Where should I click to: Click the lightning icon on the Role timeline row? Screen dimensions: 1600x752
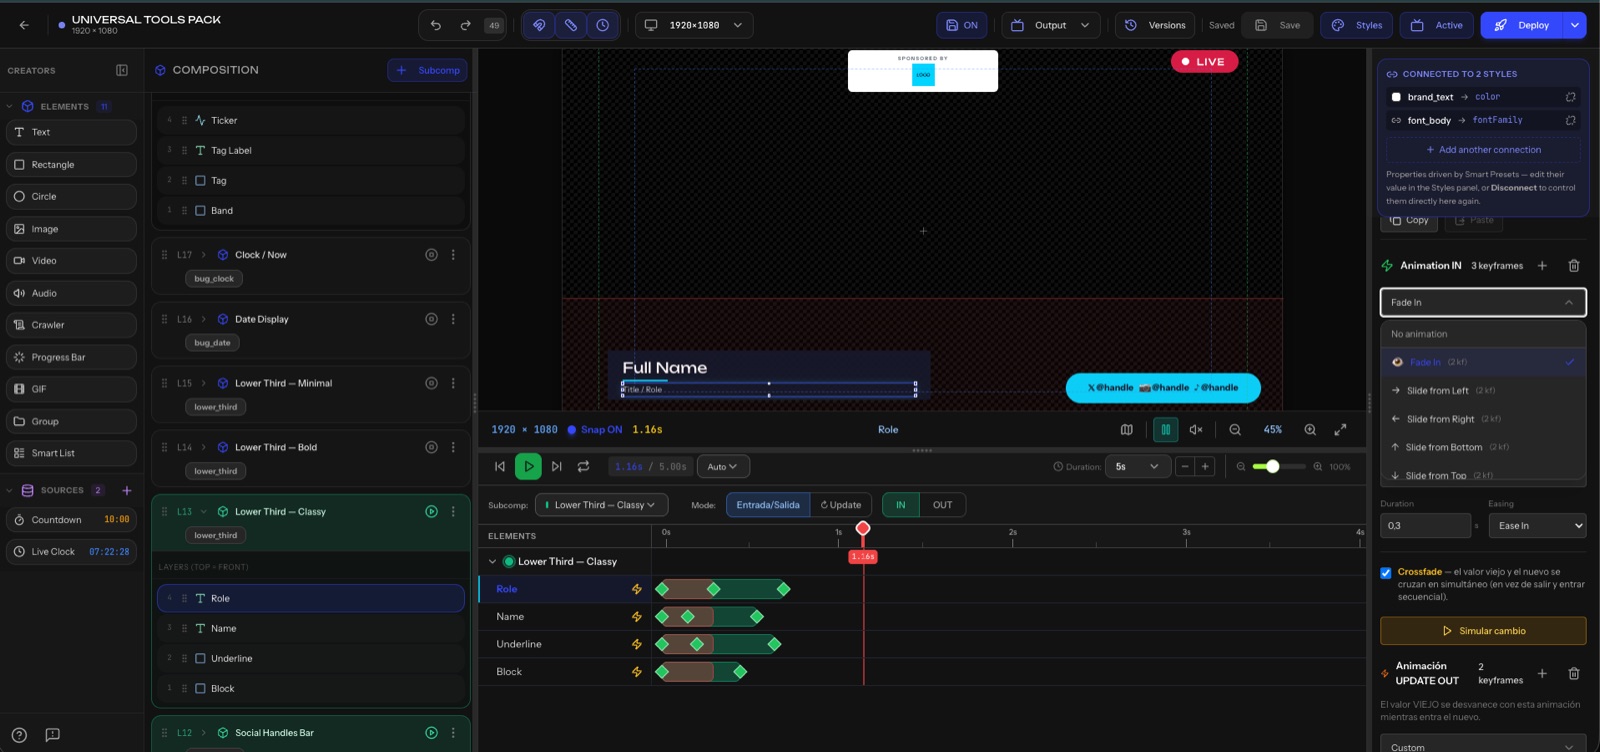coord(636,589)
